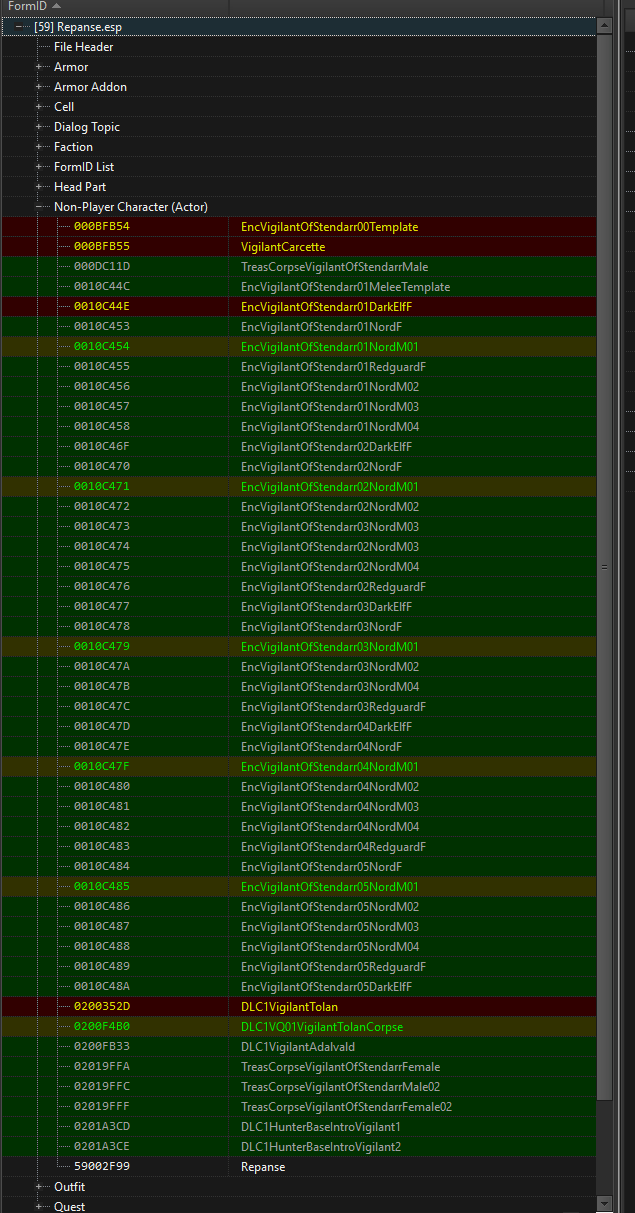Select EncVigilantOfStendarr02DarkElfF record
This screenshot has height=1213, width=635.
(299, 447)
